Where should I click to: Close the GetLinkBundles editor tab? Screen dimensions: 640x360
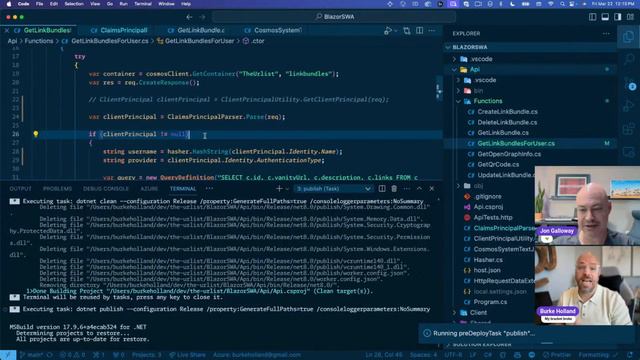[7, 31]
